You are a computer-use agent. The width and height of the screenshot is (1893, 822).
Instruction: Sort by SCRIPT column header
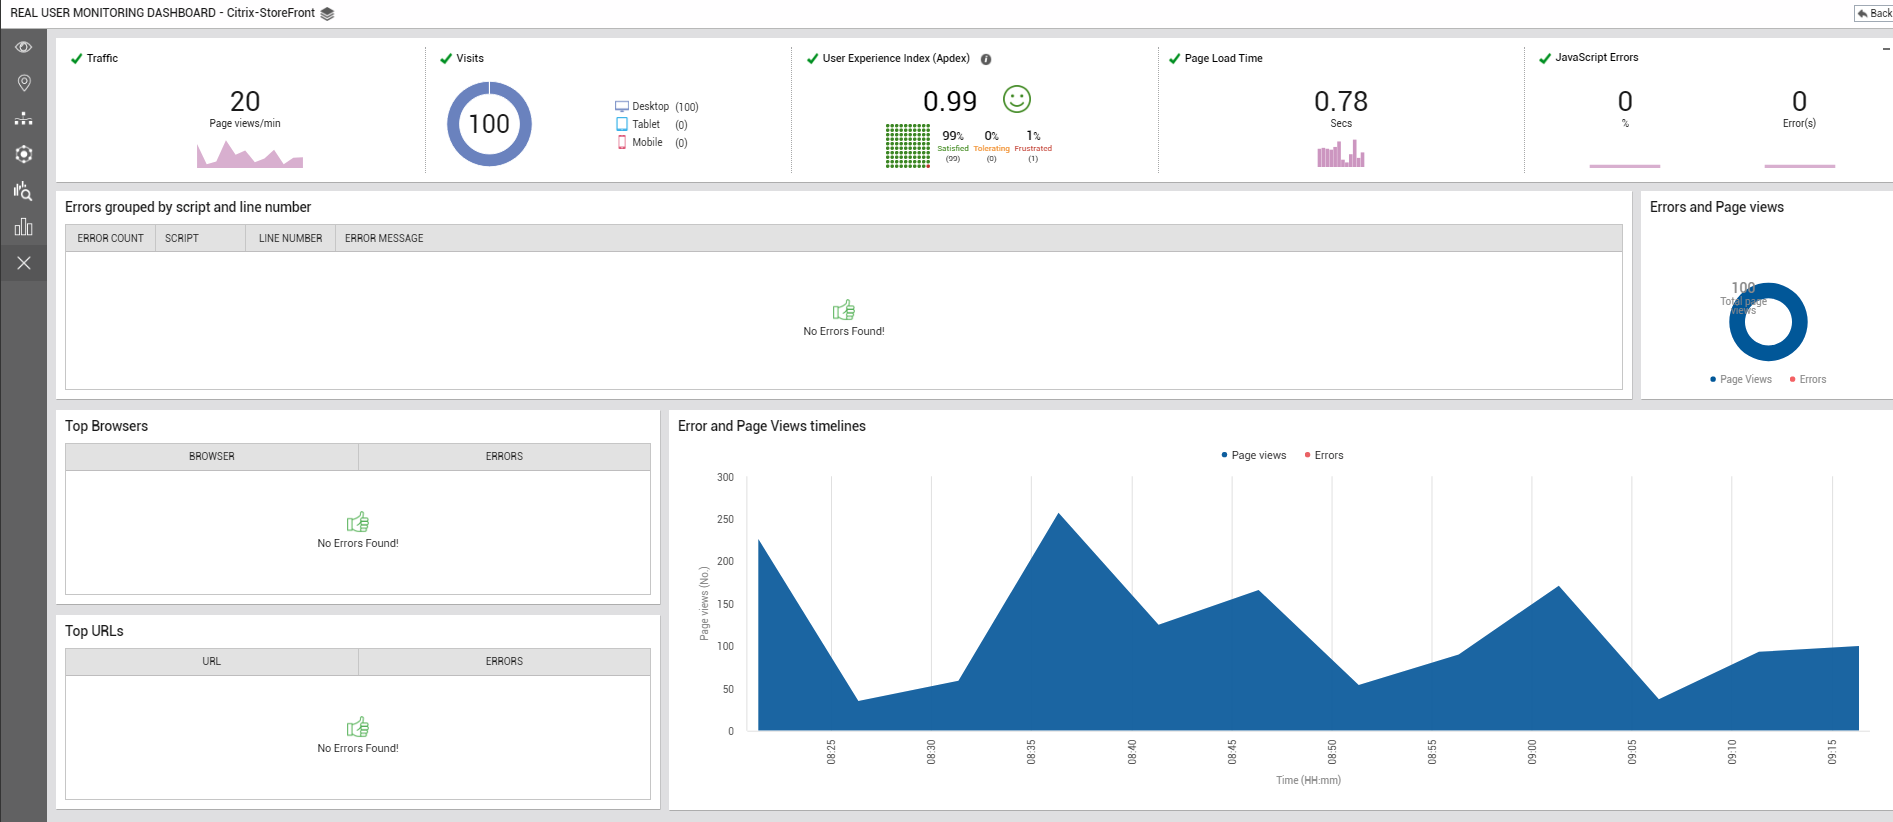point(201,238)
